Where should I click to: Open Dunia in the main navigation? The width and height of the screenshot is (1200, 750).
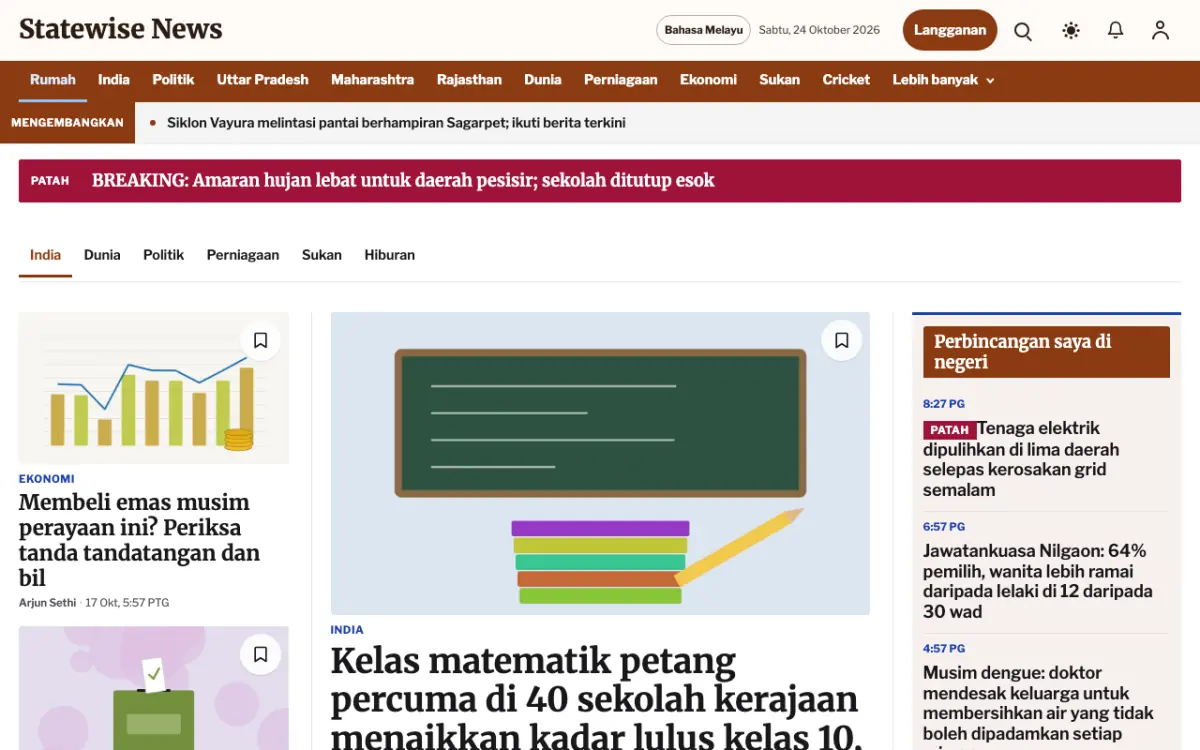pos(543,80)
